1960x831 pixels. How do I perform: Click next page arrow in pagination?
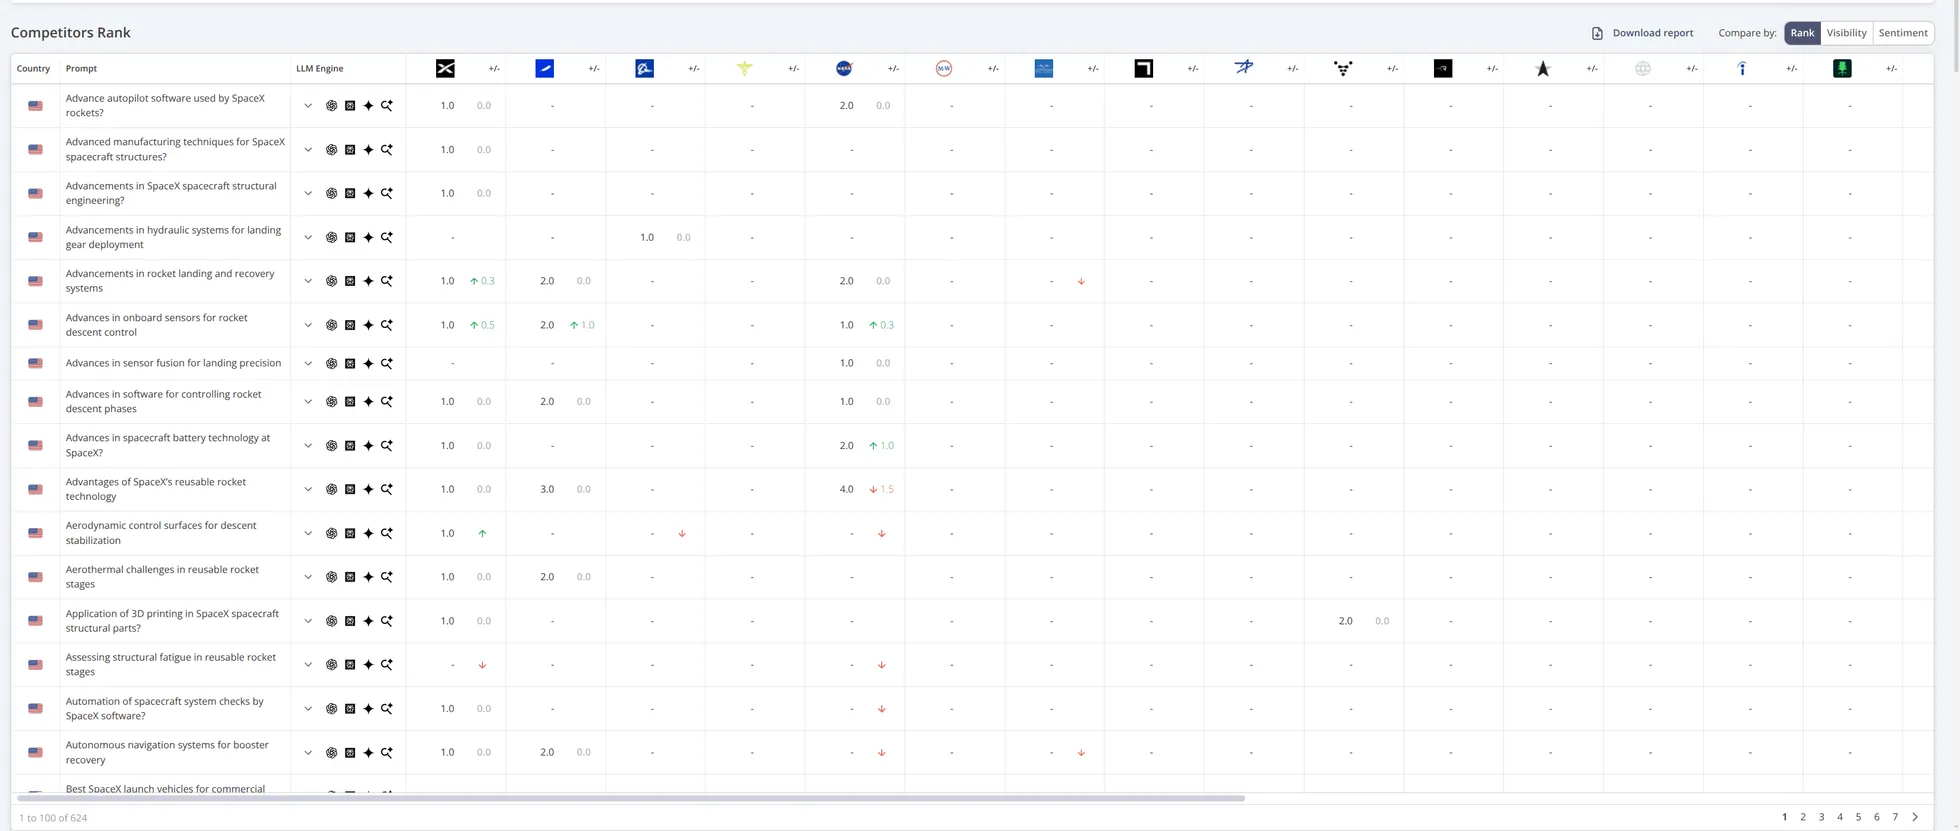pos(1915,817)
